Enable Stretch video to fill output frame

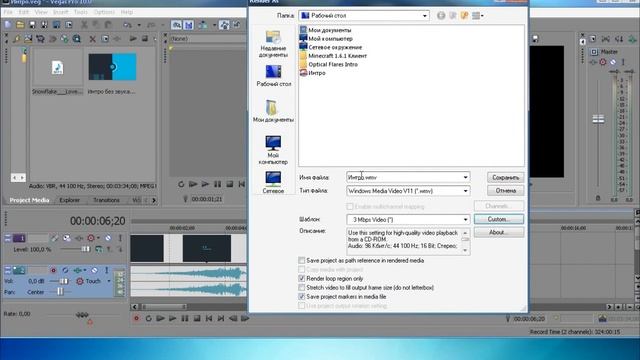click(x=302, y=287)
